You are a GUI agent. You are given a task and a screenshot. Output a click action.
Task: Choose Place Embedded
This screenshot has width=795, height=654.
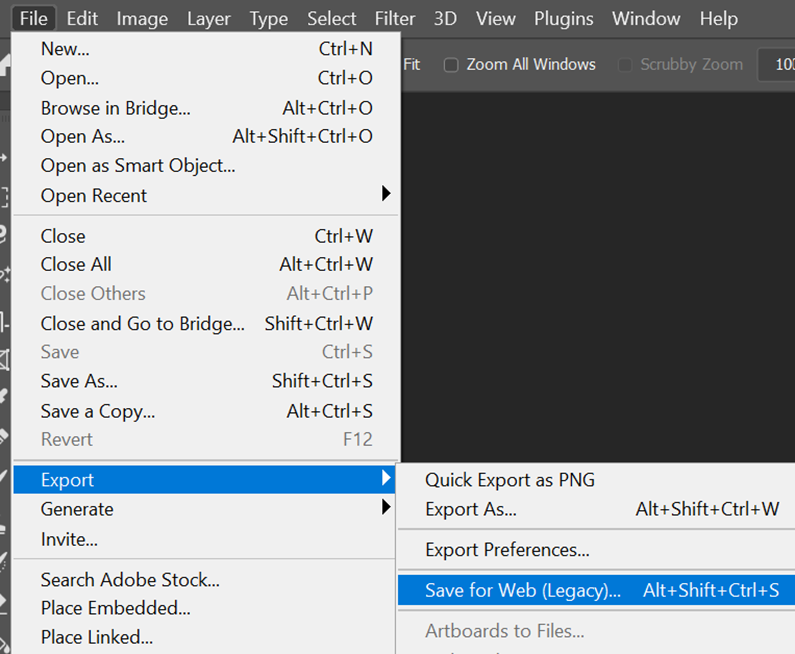115,608
